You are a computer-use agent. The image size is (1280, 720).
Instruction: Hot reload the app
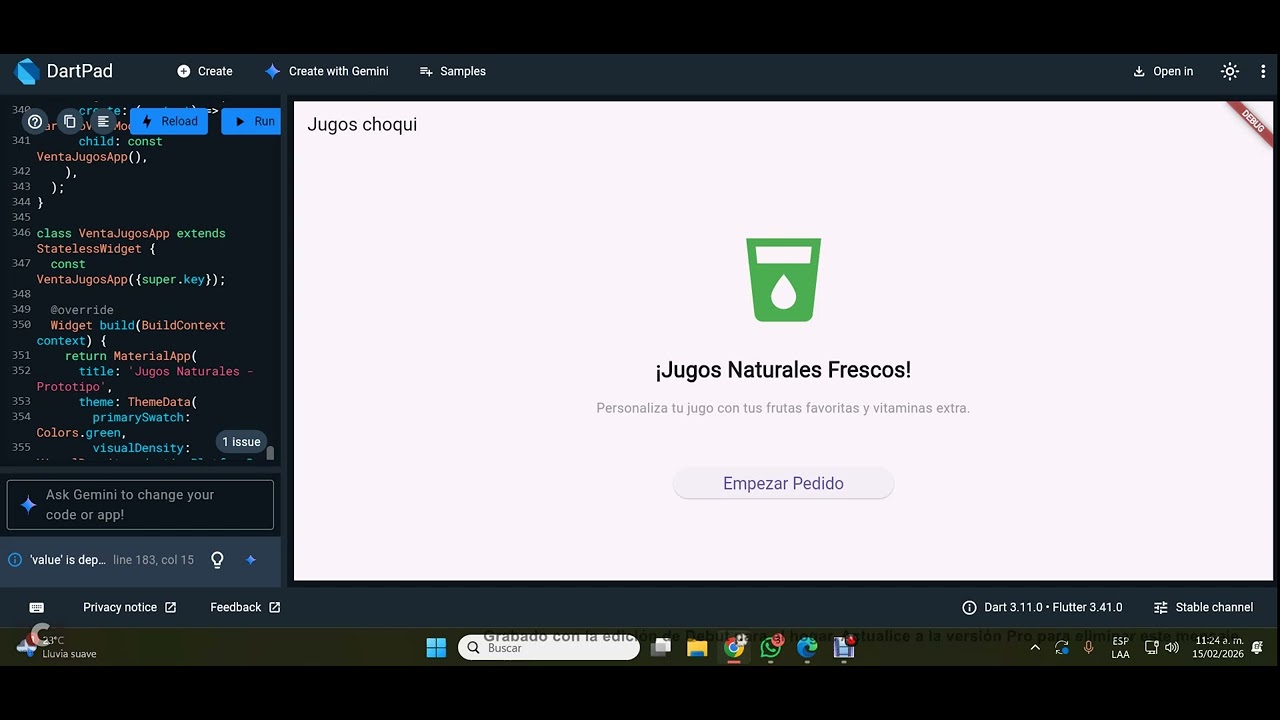(169, 121)
